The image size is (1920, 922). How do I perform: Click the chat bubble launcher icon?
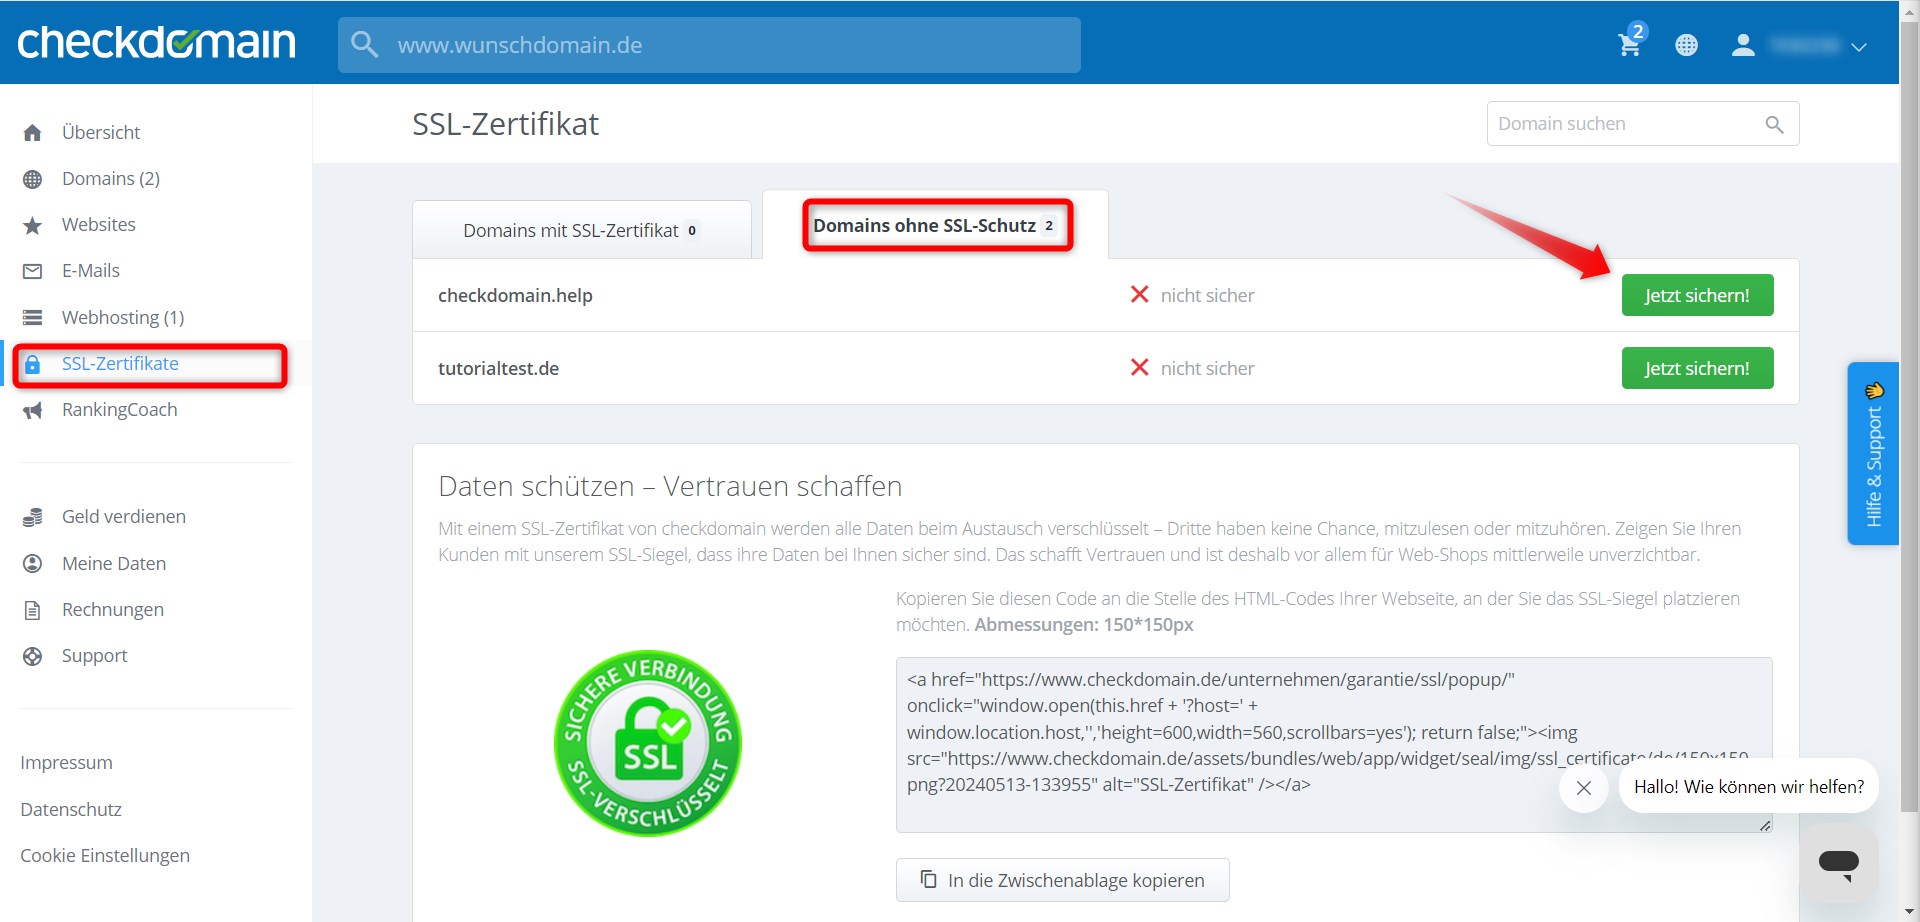pos(1838,862)
